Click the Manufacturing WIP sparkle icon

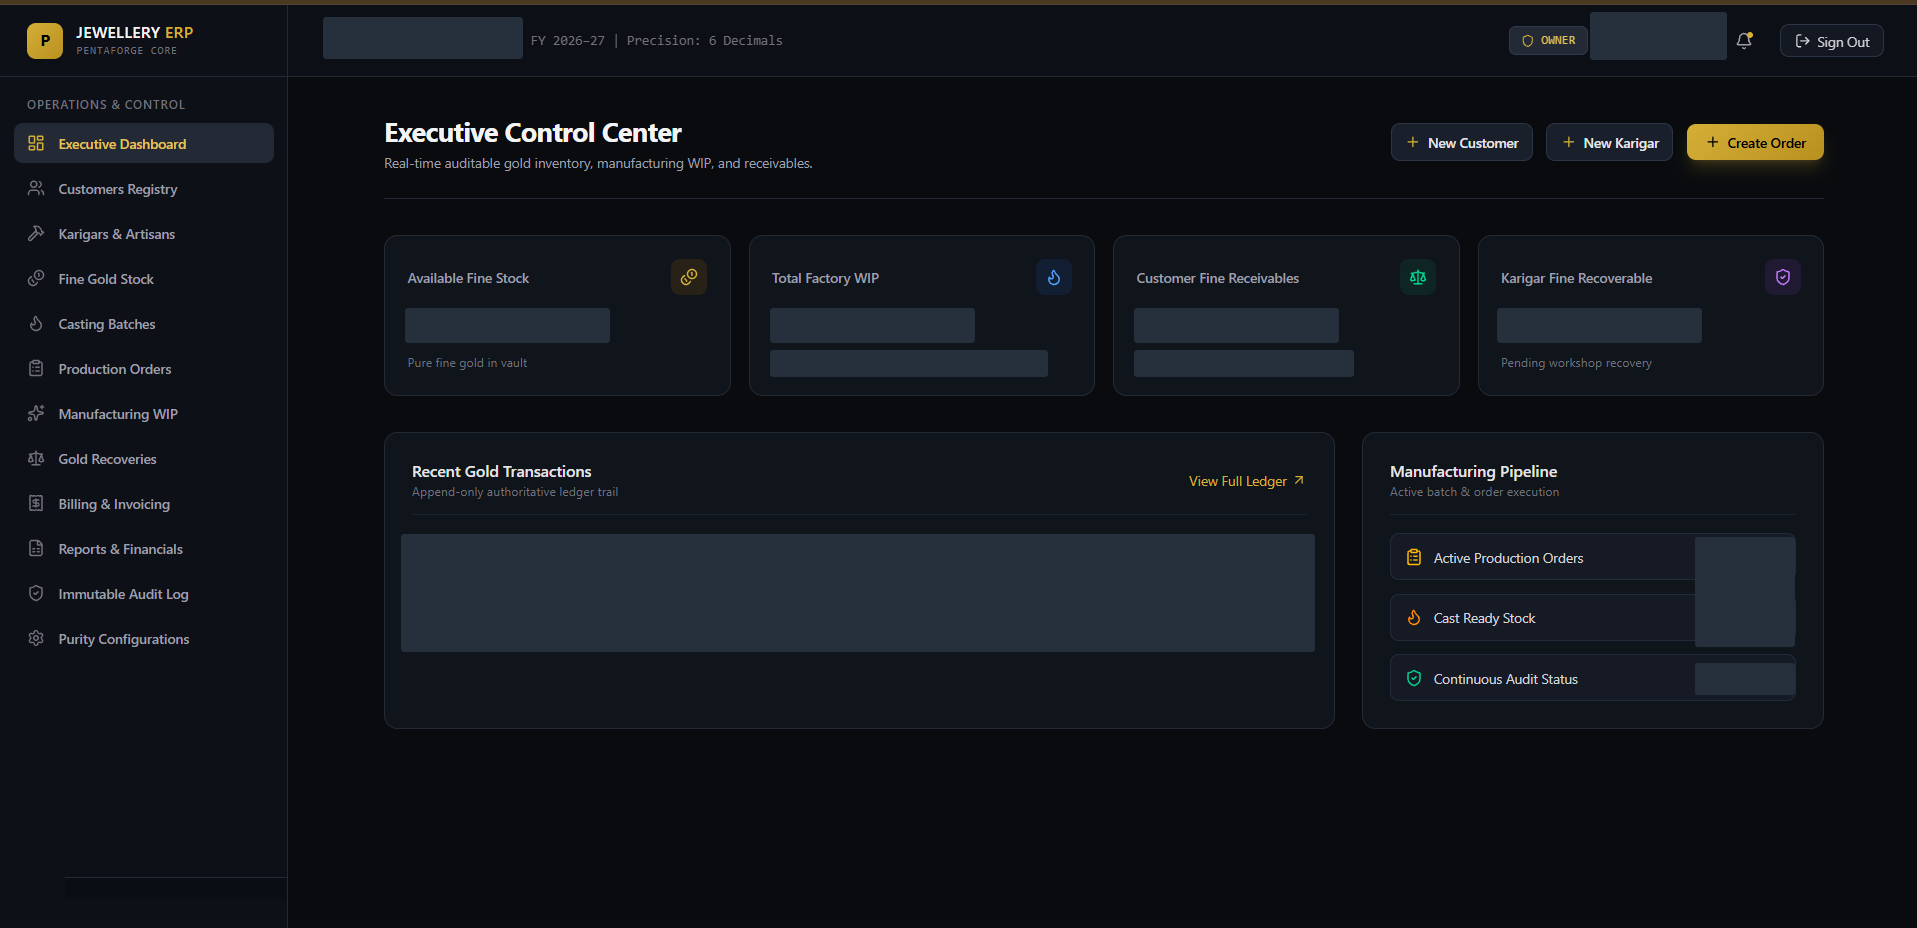coord(36,413)
